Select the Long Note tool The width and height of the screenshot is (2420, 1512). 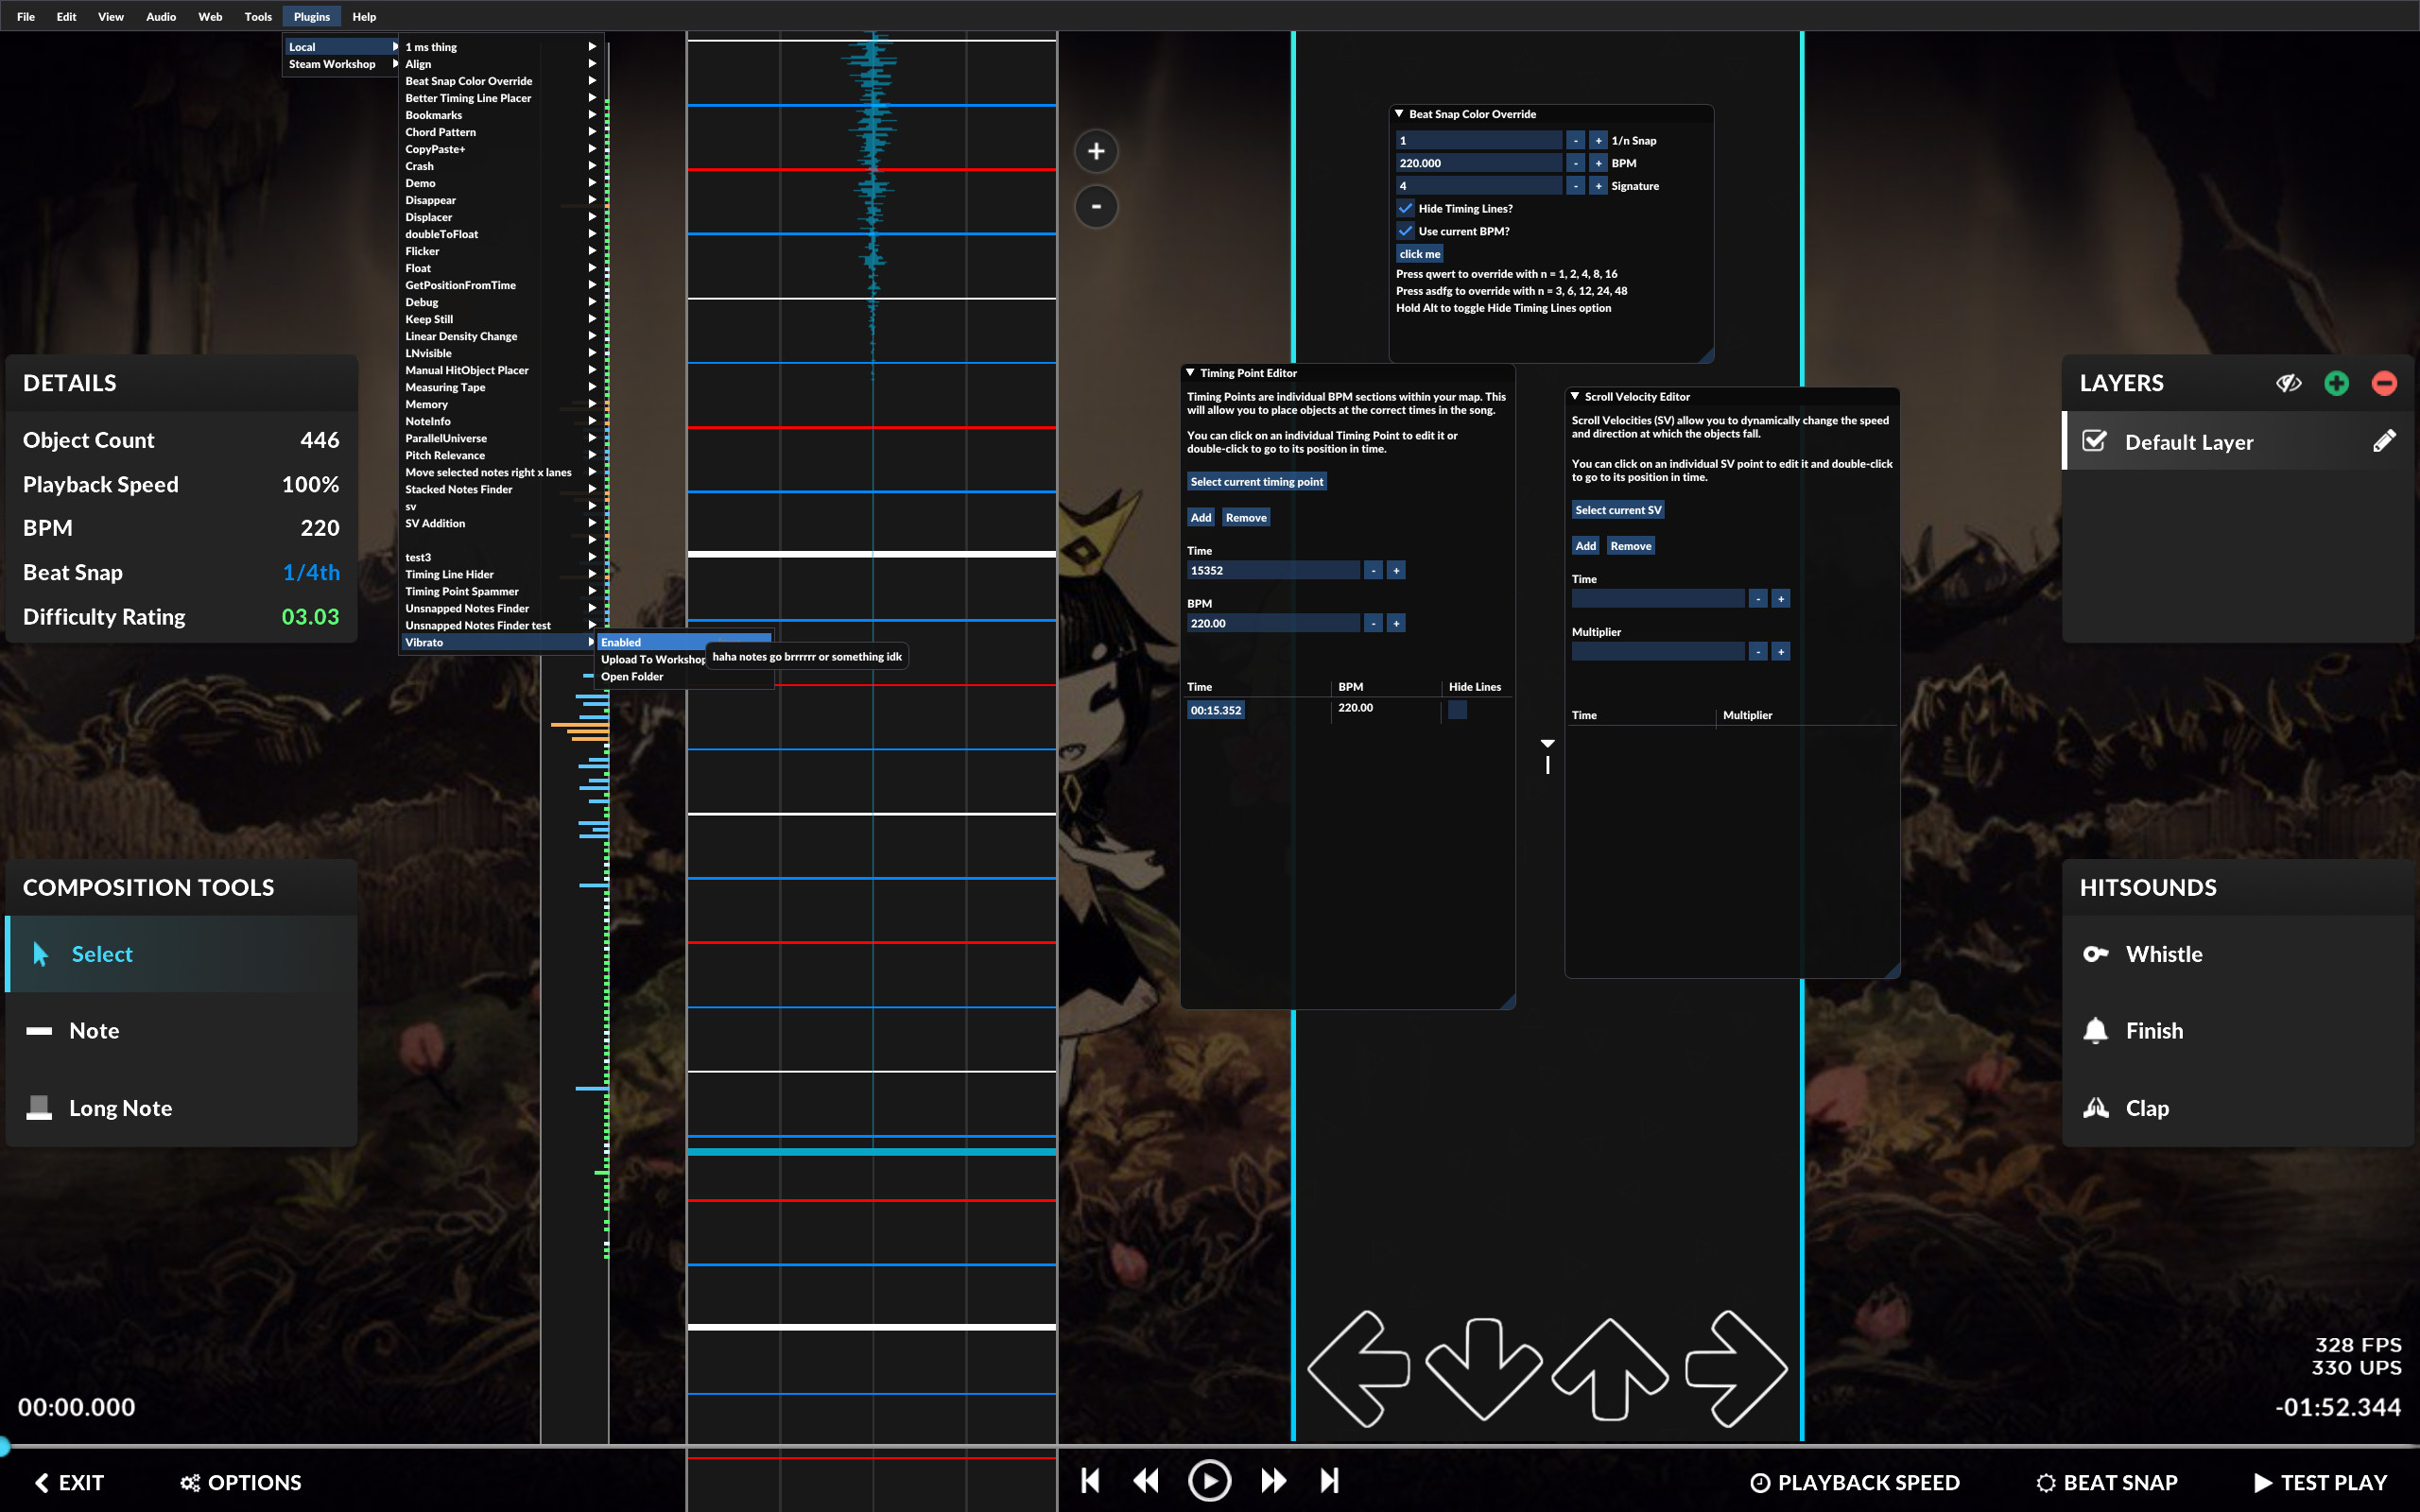point(120,1108)
